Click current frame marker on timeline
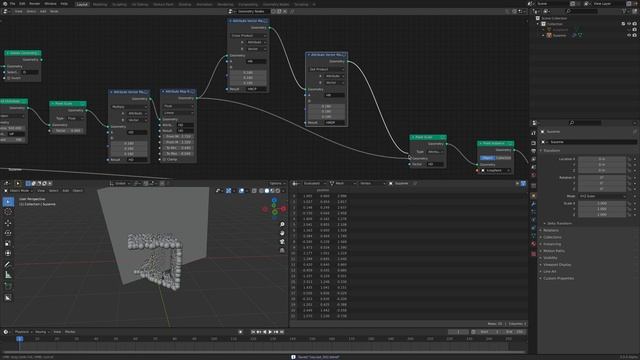This screenshot has height=360, width=640. pos(19,339)
